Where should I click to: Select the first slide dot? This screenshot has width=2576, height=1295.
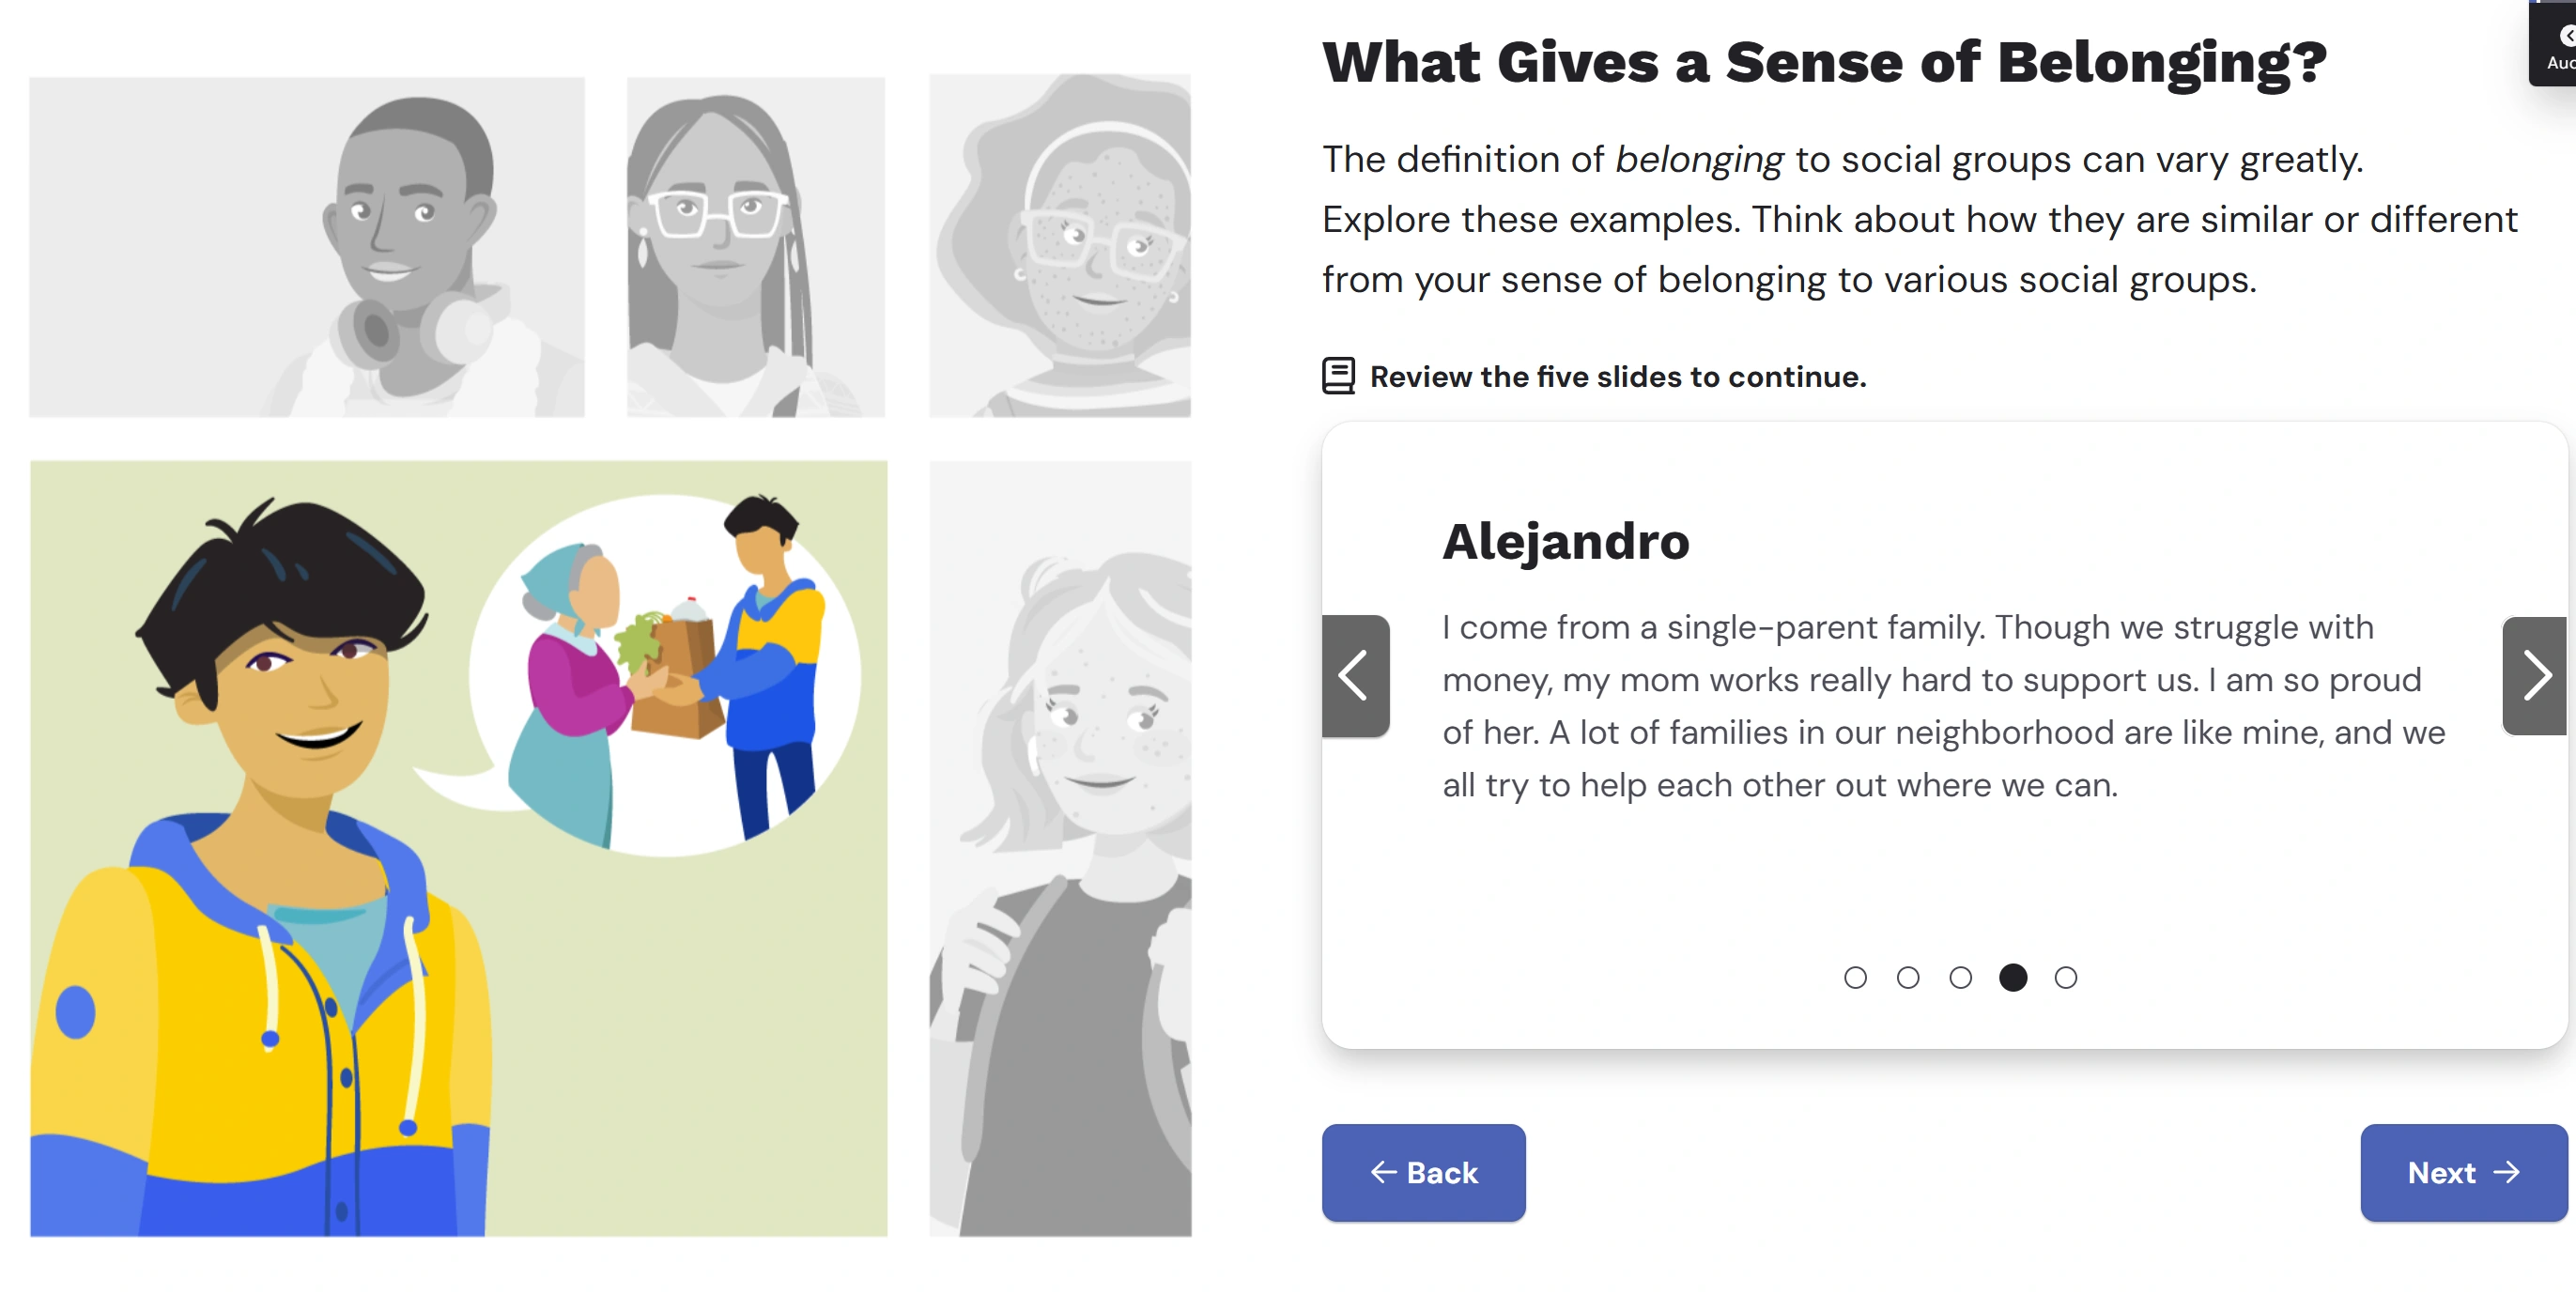[1855, 977]
